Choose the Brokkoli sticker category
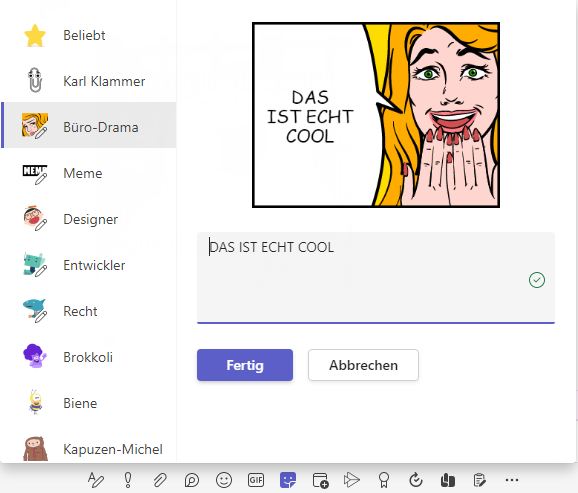Screen dimensions: 578x493 point(89,357)
